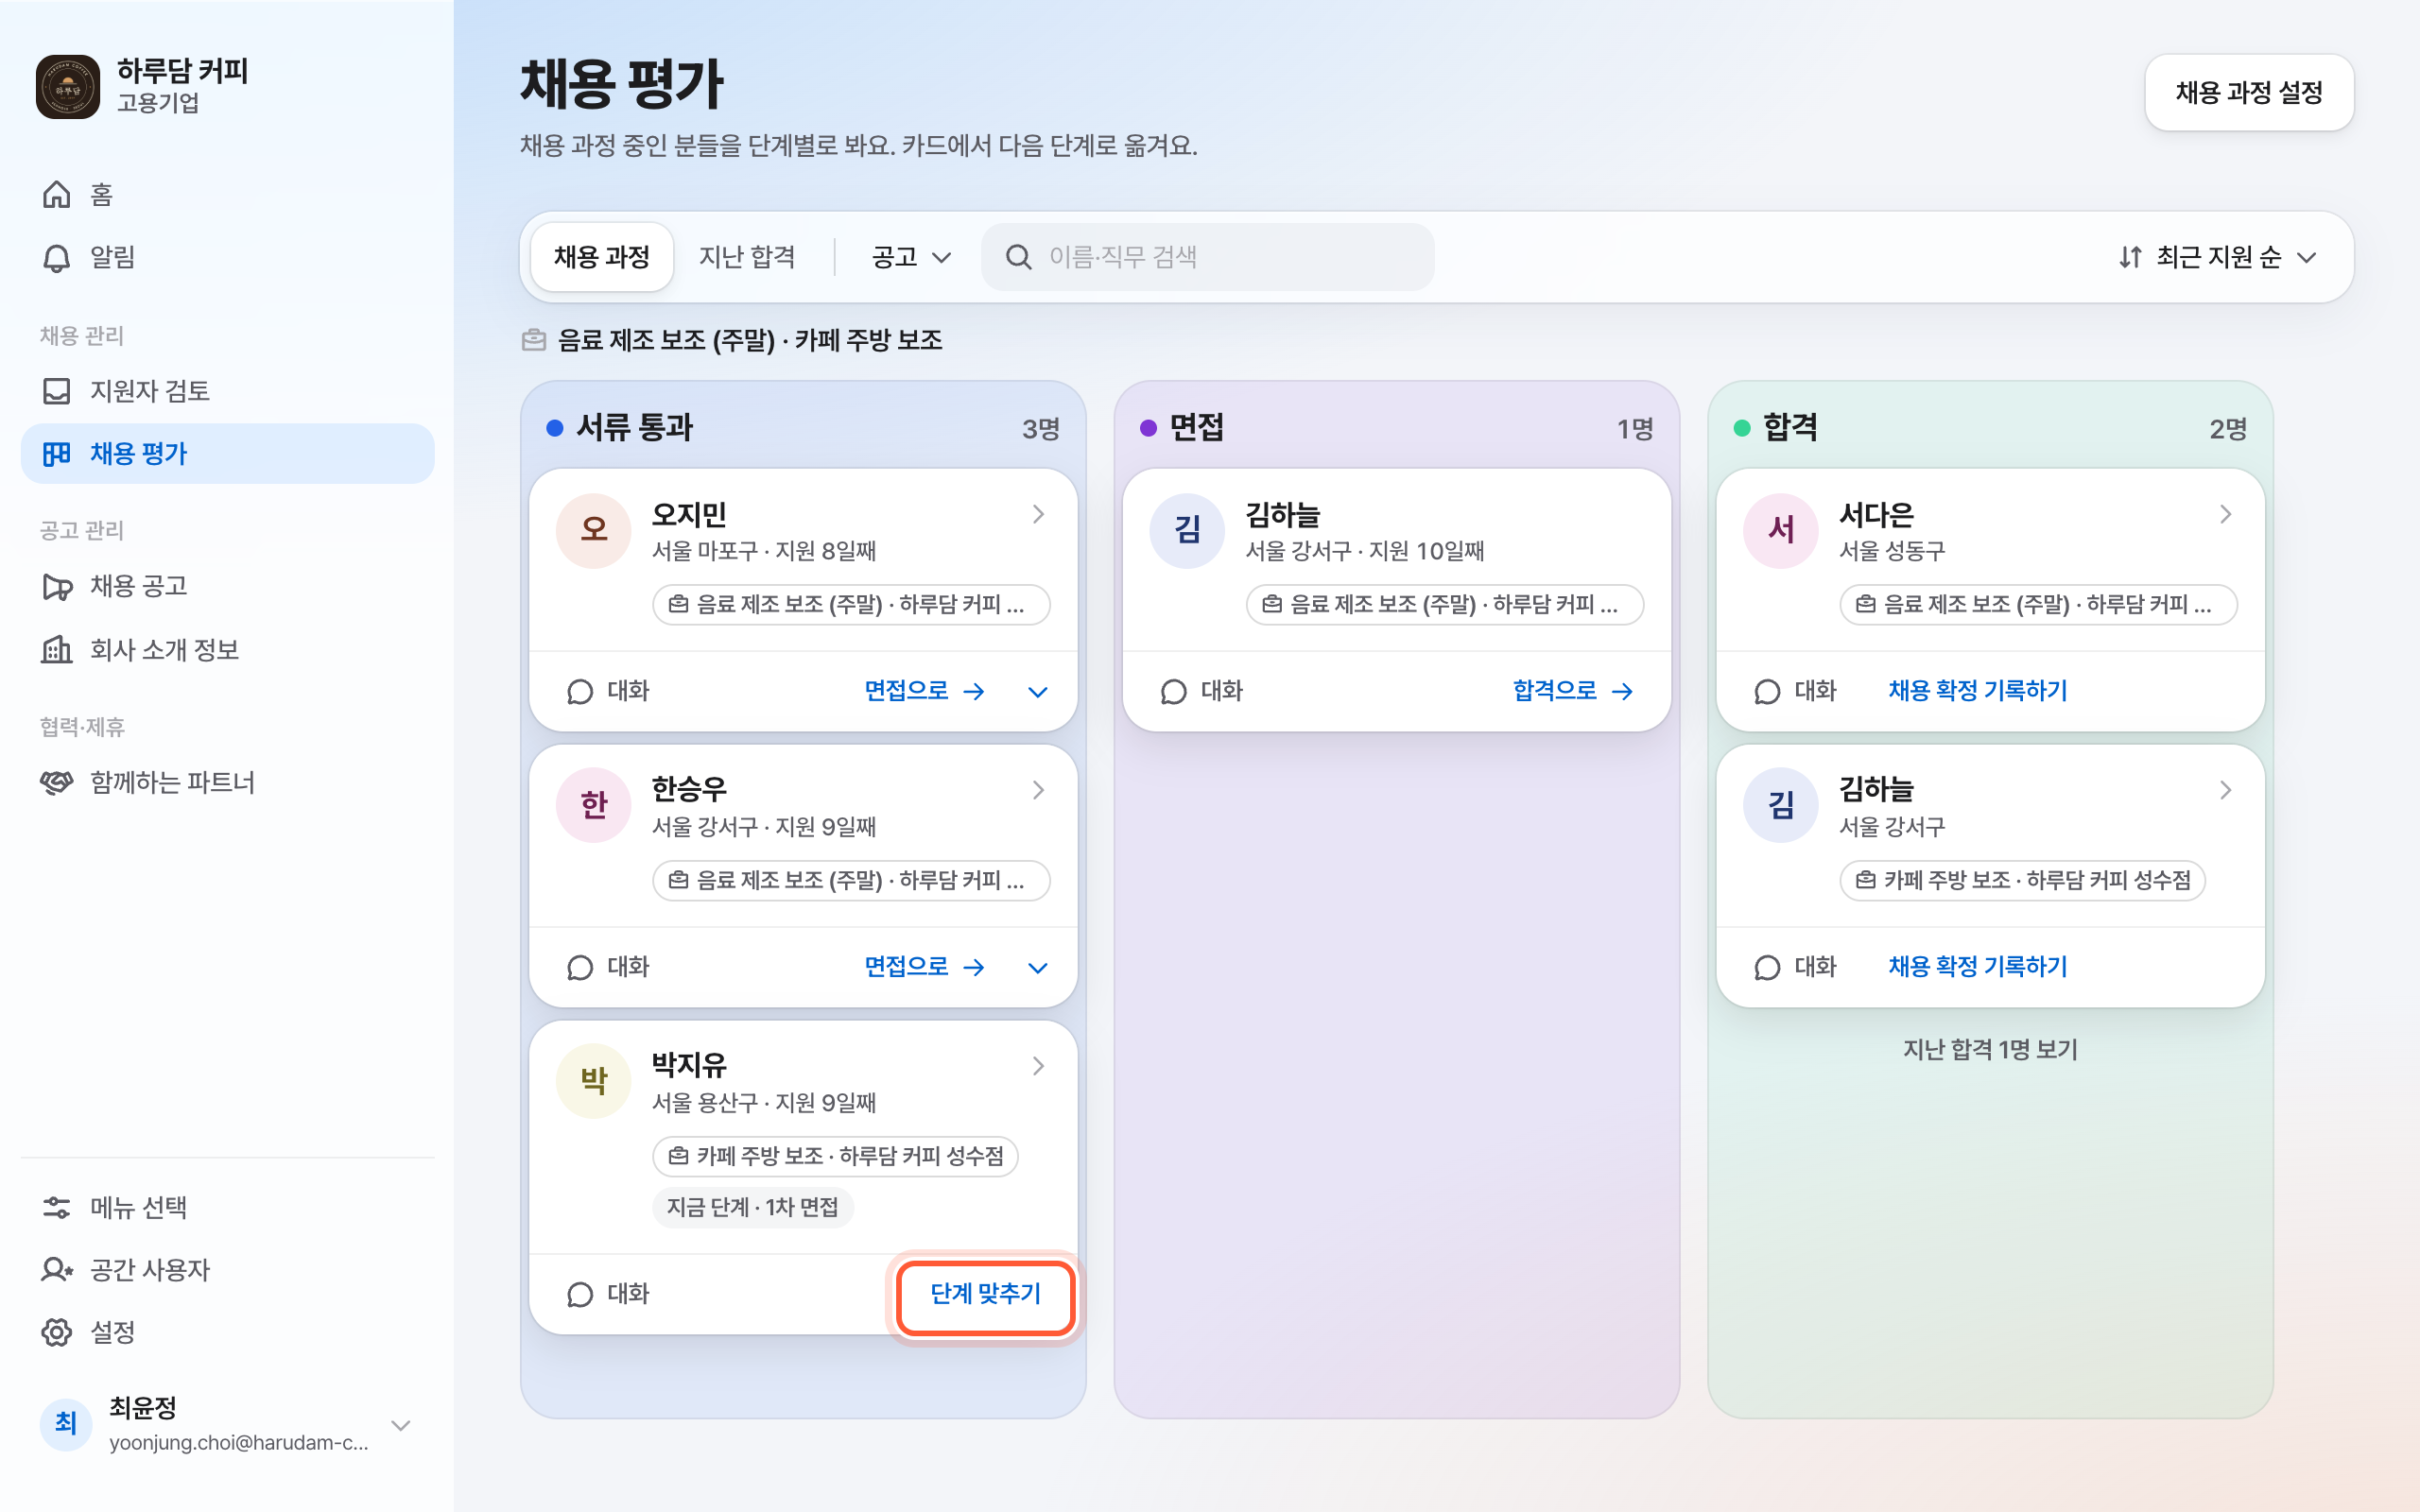
Task: Open 대화 on 김하늘 면접 card
Action: pos(1201,691)
